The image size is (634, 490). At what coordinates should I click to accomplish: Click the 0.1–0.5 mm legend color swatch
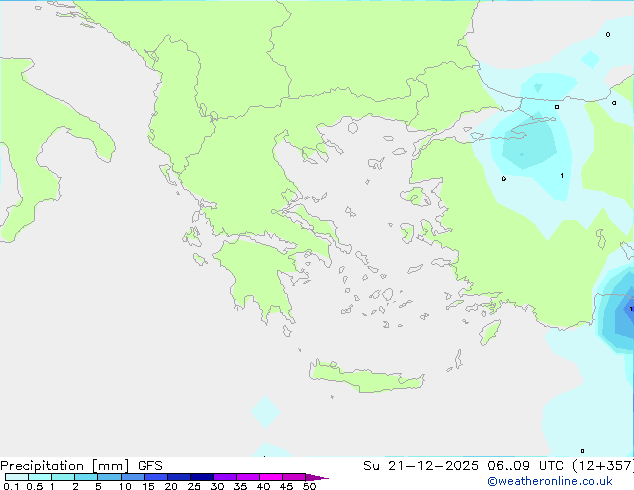17,477
